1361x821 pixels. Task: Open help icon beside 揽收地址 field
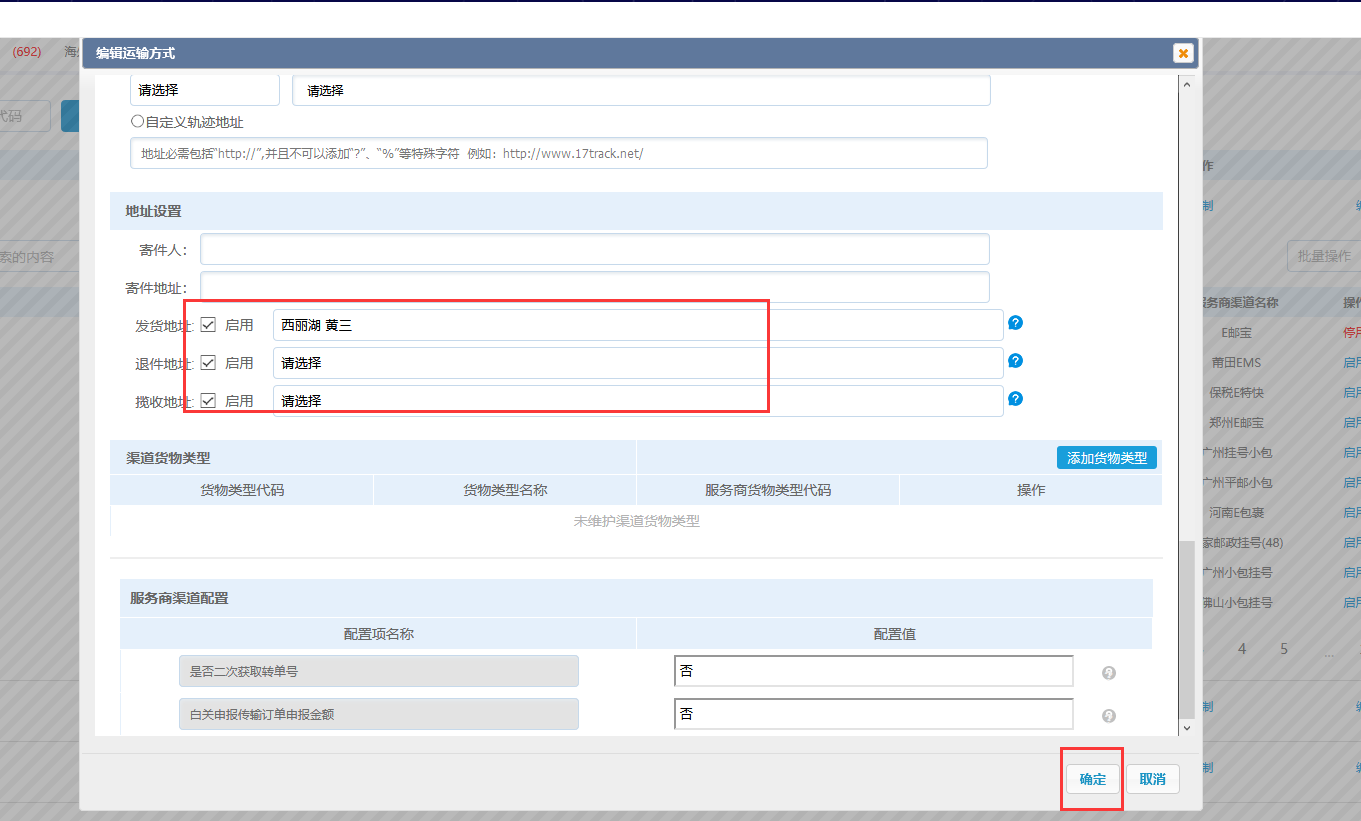[x=1015, y=398]
